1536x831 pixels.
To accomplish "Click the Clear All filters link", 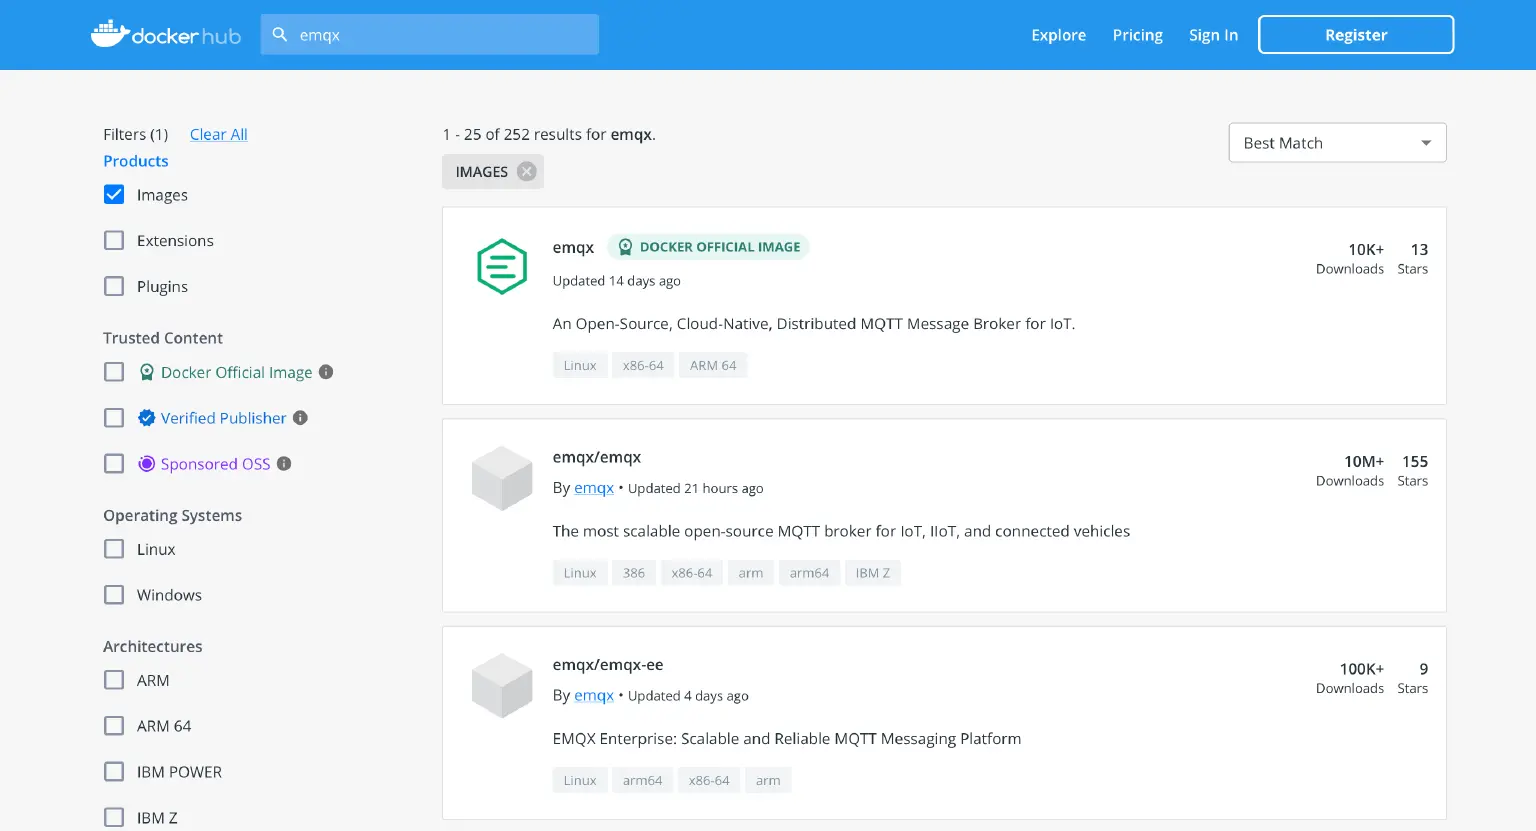I will (x=218, y=134).
